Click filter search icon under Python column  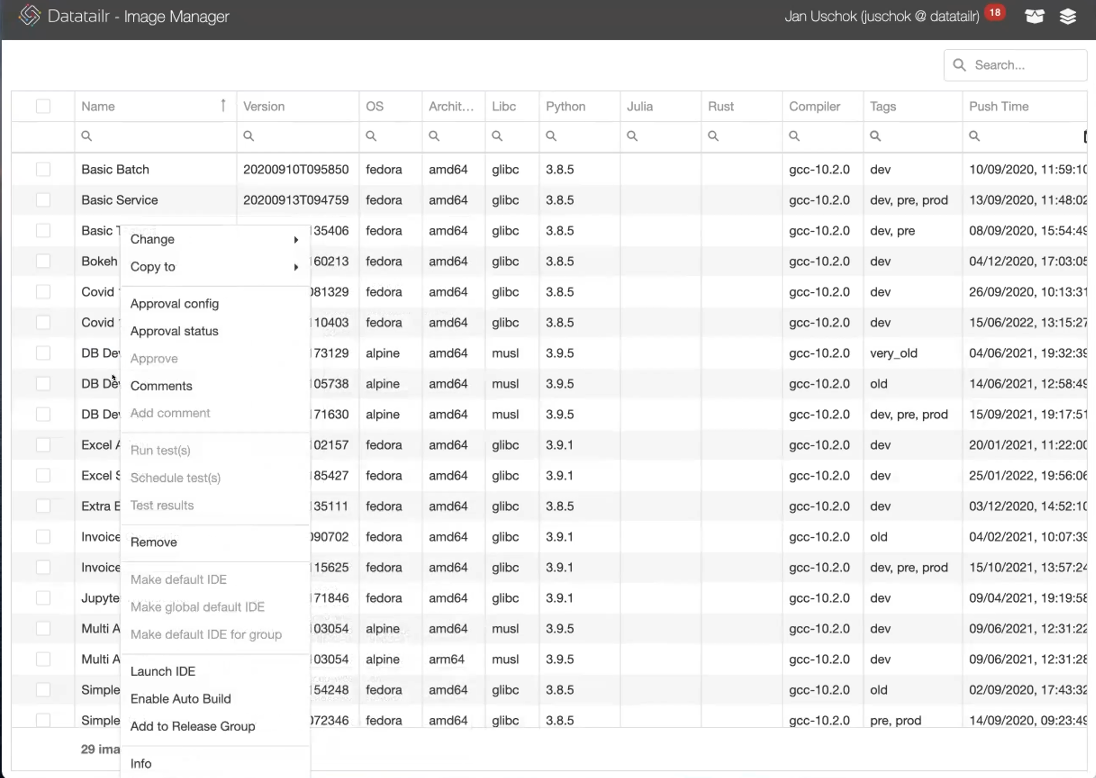(551, 136)
